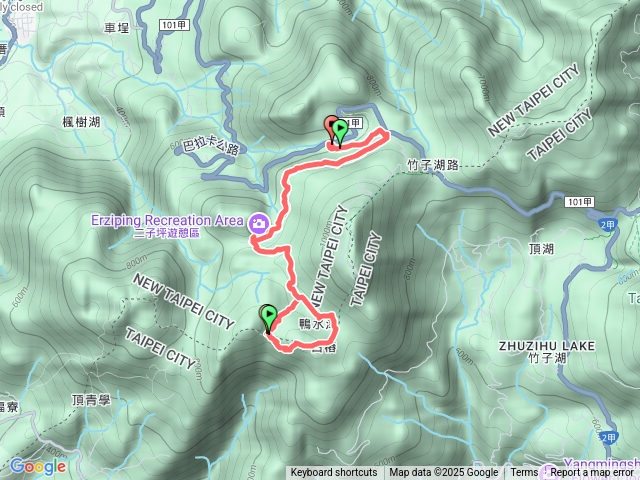Click the 101甲 road shield at top
640x480 pixels.
[174, 25]
